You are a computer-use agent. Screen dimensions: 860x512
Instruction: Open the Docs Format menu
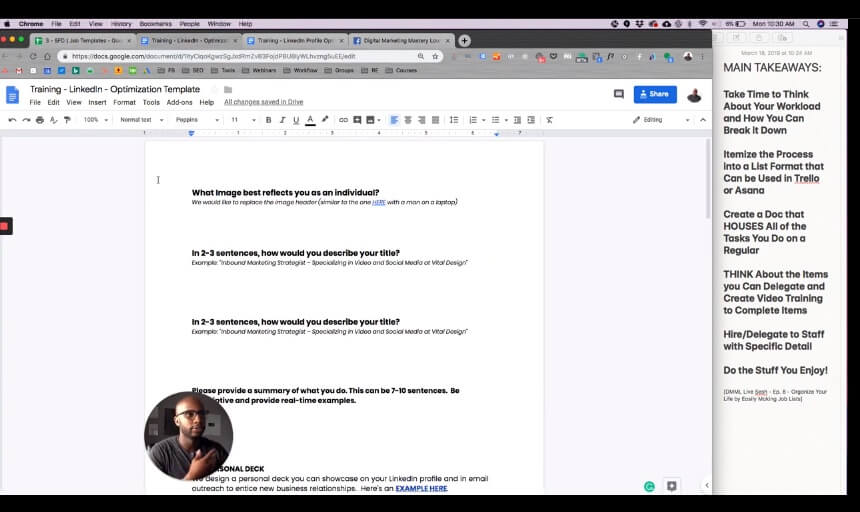click(124, 103)
